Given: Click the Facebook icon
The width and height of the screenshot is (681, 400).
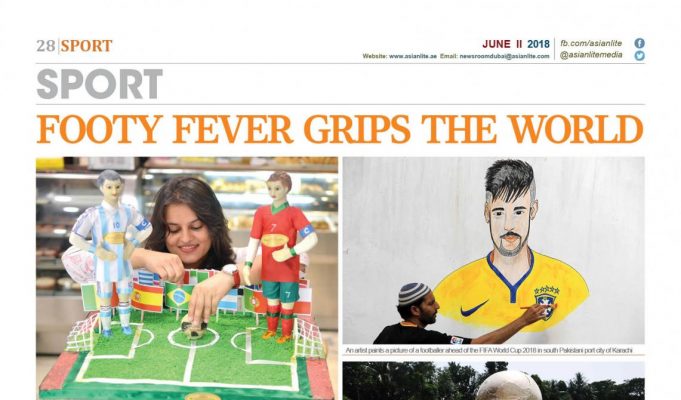Looking at the screenshot, I should tap(639, 43).
